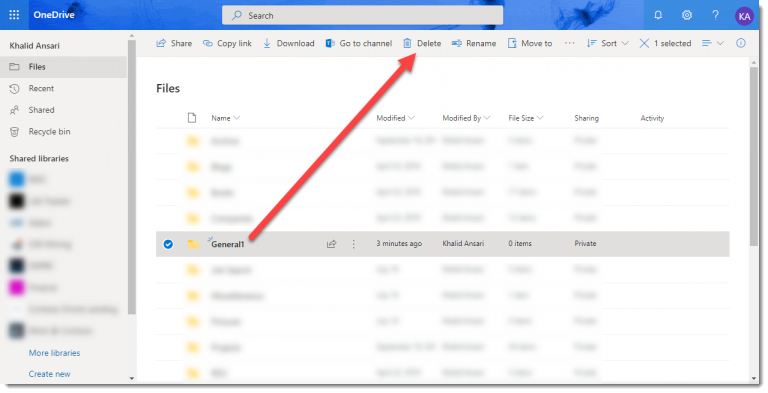Click the Share toolbar button
The width and height of the screenshot is (768, 393).
click(174, 43)
